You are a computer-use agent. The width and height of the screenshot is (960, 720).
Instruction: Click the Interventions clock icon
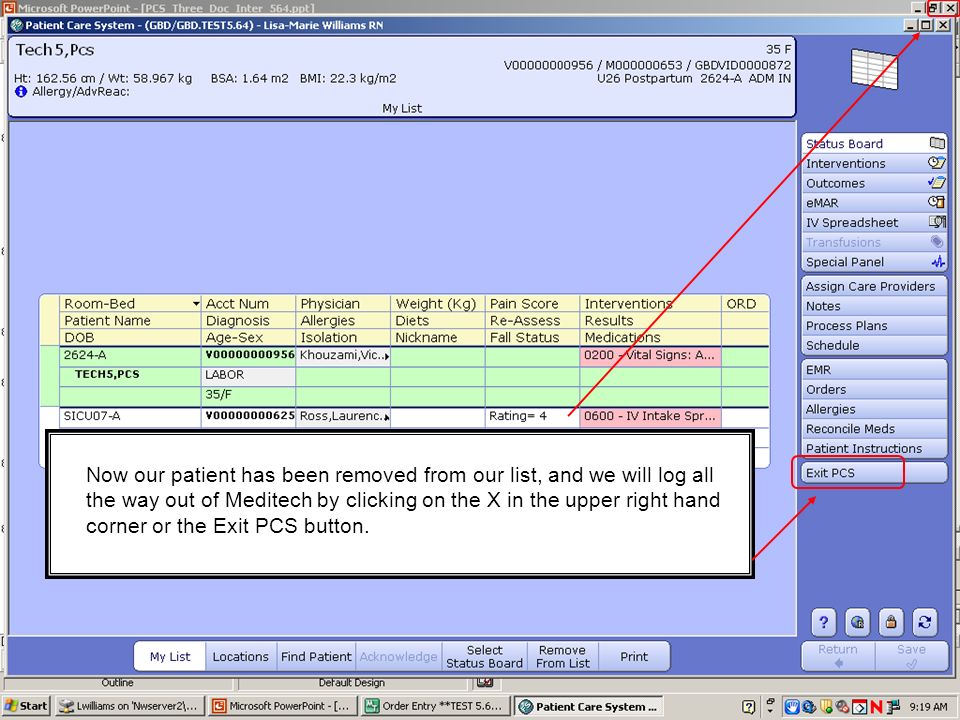937,163
